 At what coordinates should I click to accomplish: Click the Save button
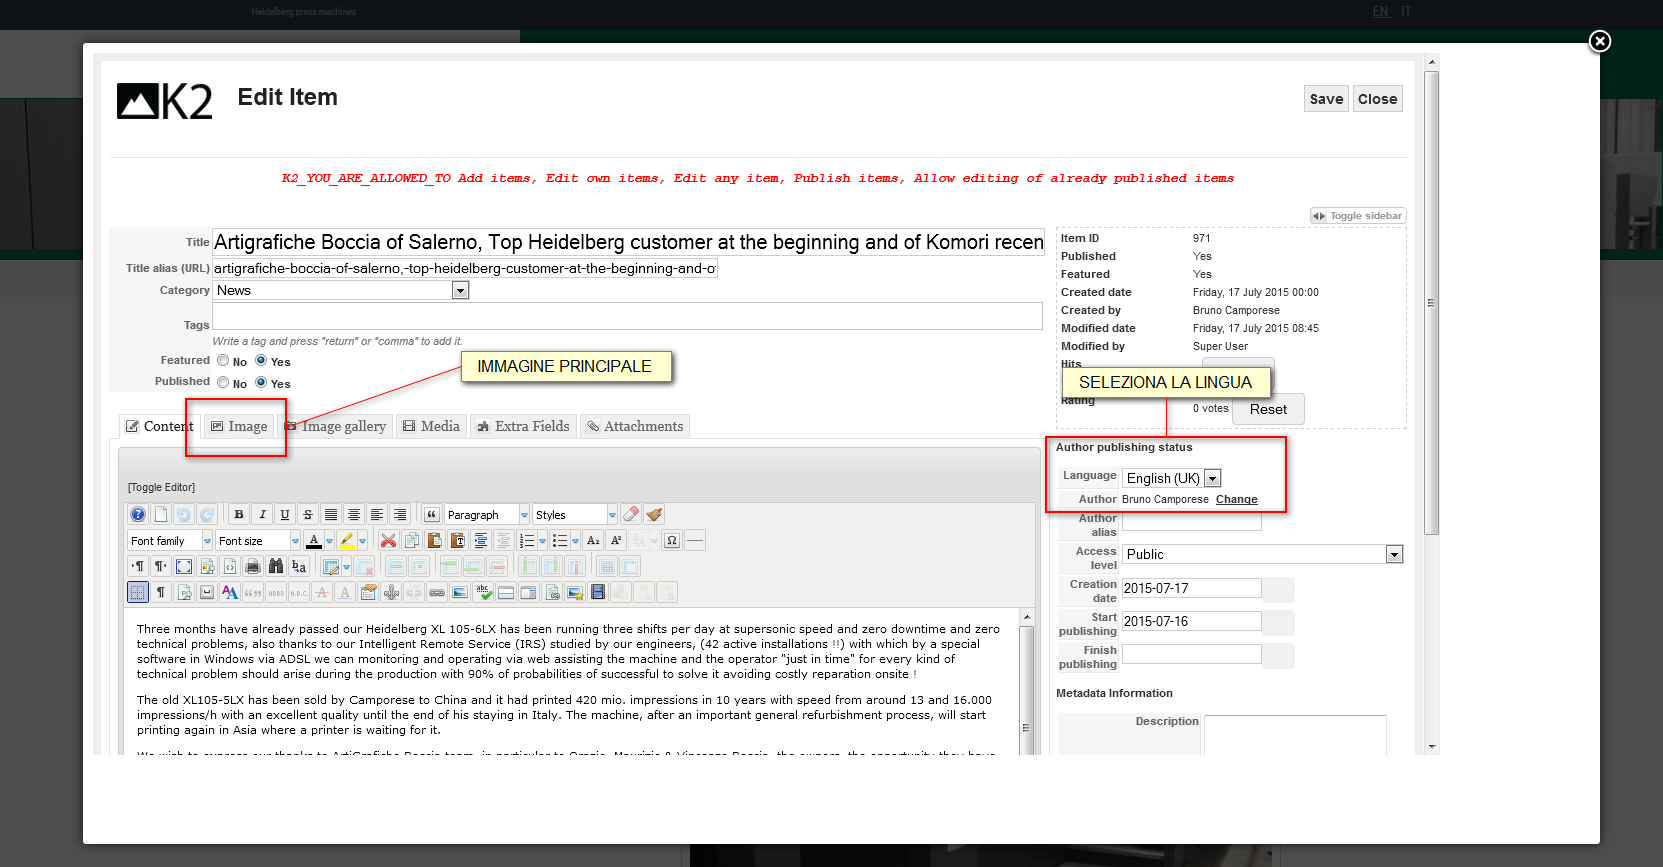[x=1326, y=99]
